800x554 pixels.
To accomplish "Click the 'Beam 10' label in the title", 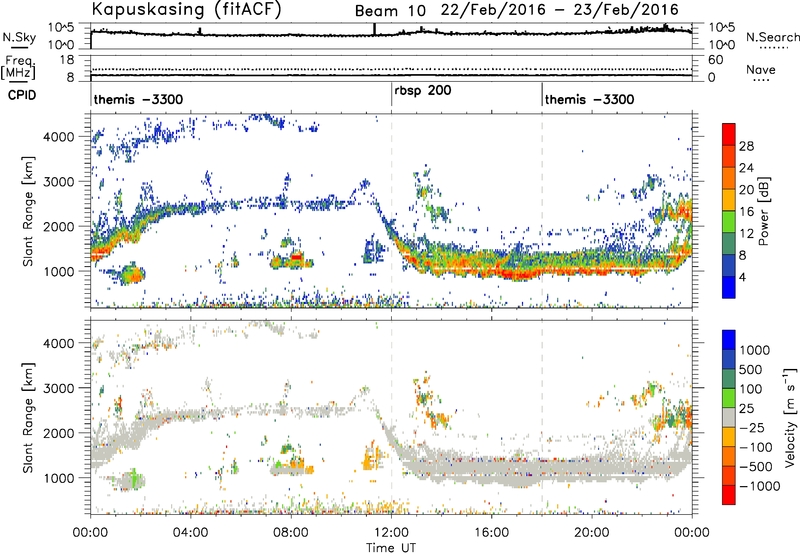I will [x=390, y=11].
